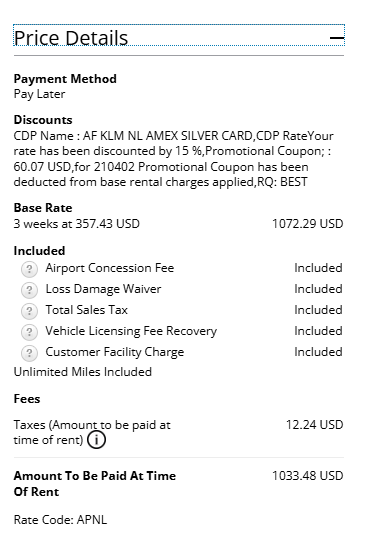Click the Unlimited Miles Included text
Image resolution: width=379 pixels, height=542 pixels.
click(x=83, y=372)
